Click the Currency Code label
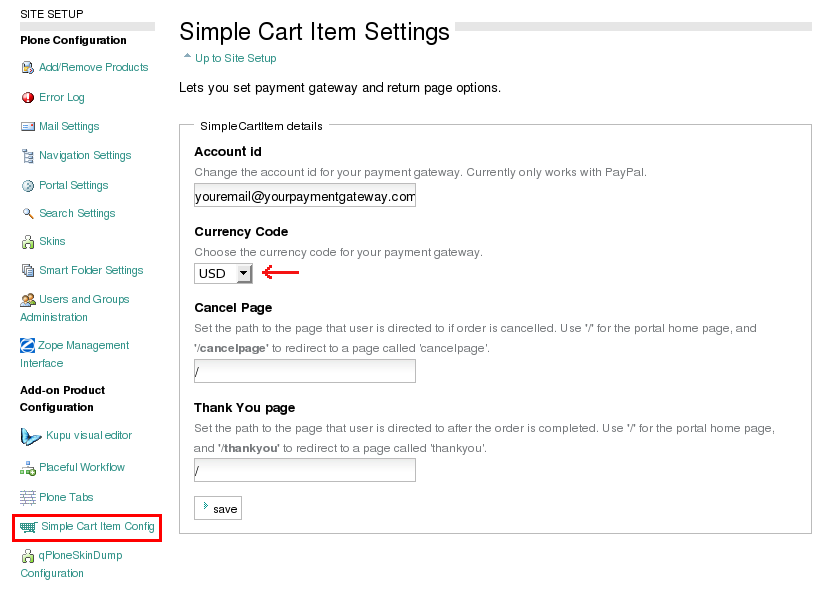 click(x=241, y=232)
